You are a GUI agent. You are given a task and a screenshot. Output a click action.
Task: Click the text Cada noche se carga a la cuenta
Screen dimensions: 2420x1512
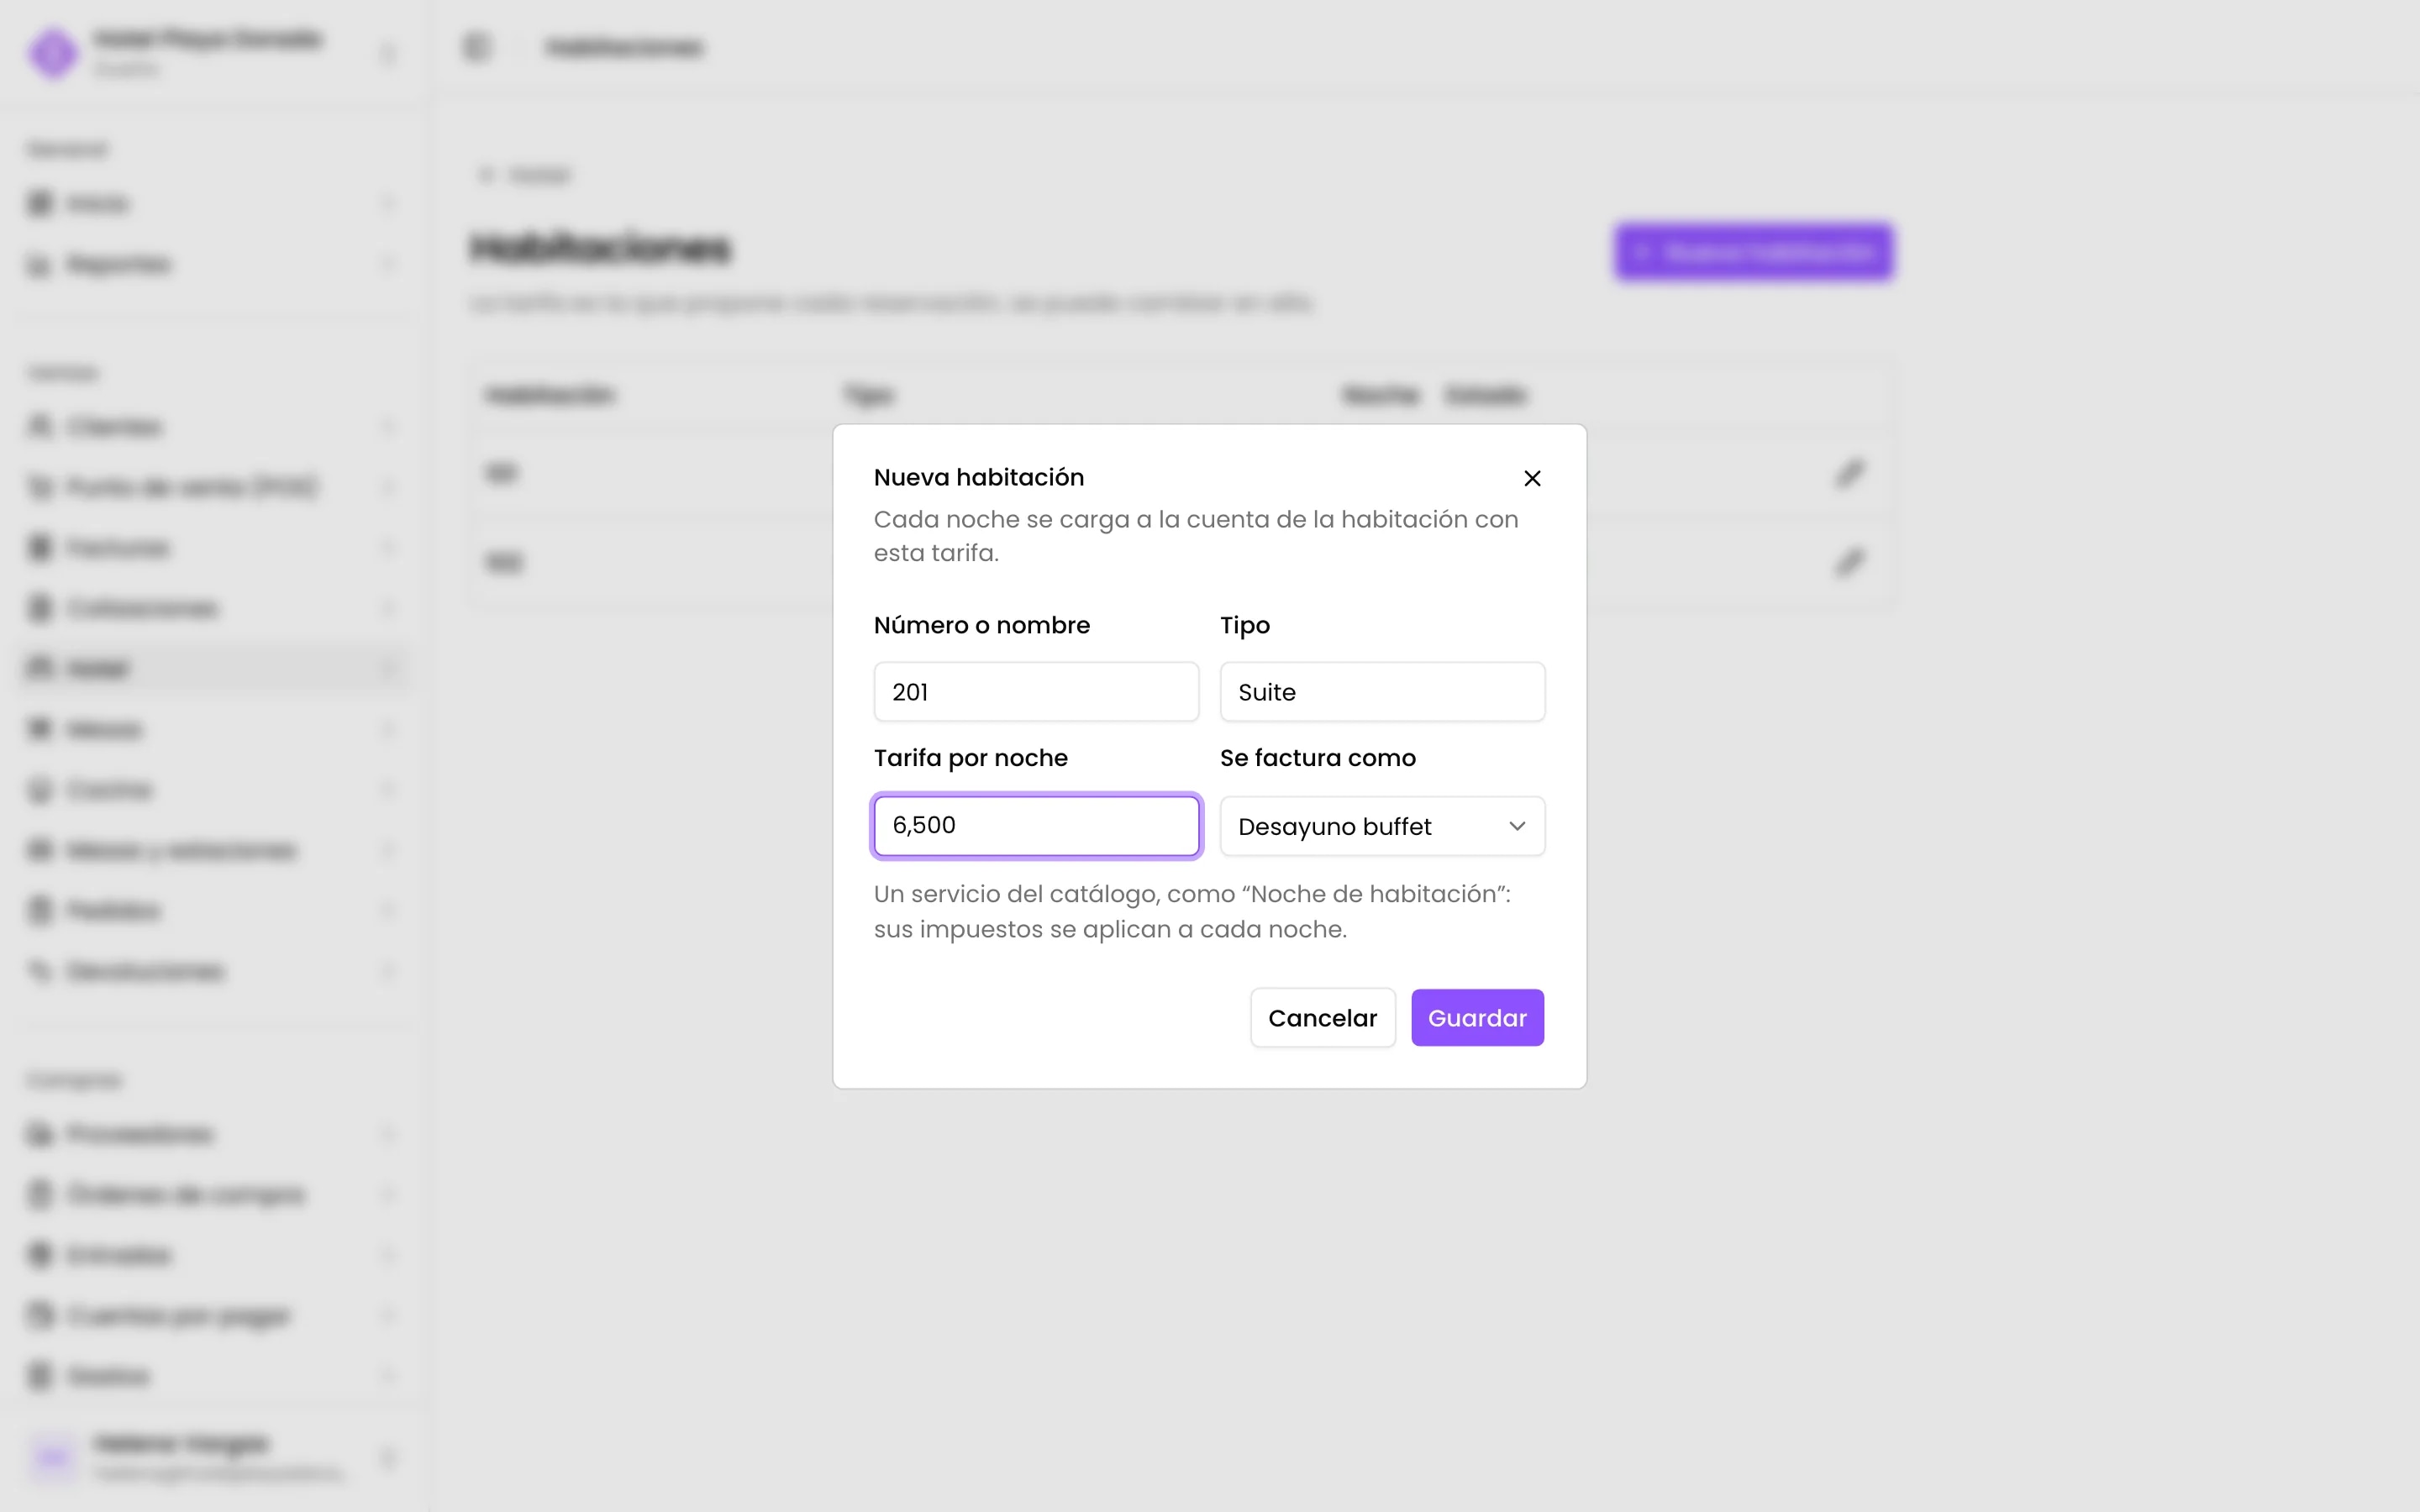(x=1196, y=536)
